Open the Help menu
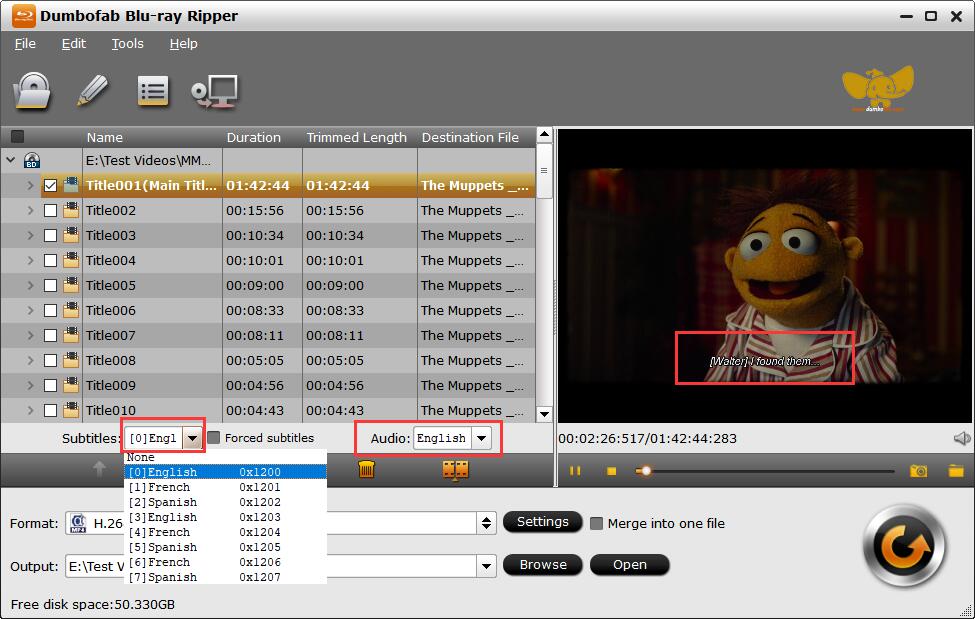975x619 pixels. click(x=183, y=44)
